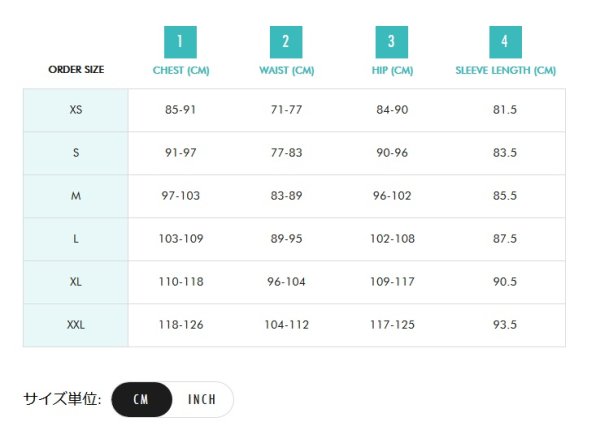Viewport: 600px width, 443px height.
Task: Select the CHEST (CM) column header
Action: point(180,71)
